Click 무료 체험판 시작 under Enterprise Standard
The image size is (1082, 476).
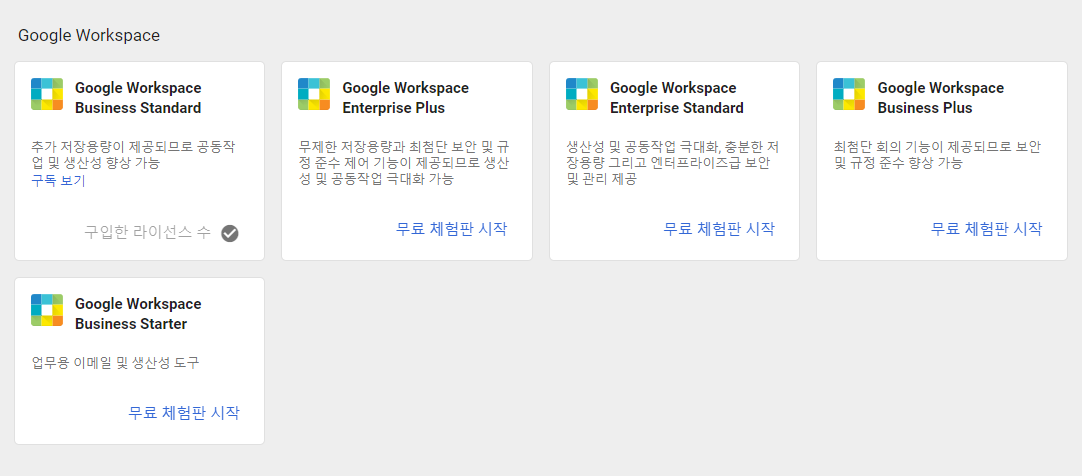(719, 229)
